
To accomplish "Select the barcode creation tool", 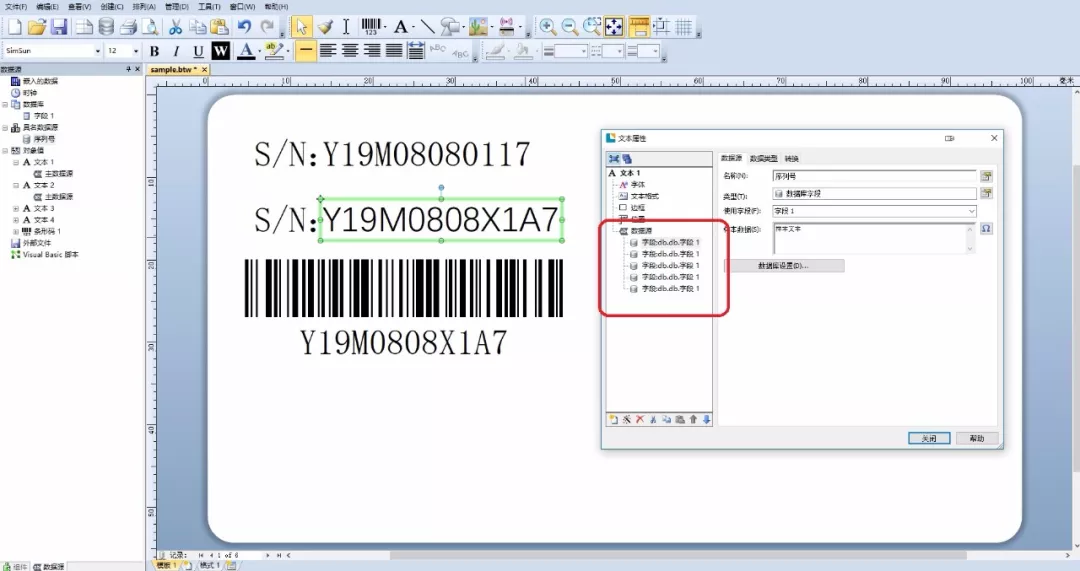I will pos(372,27).
